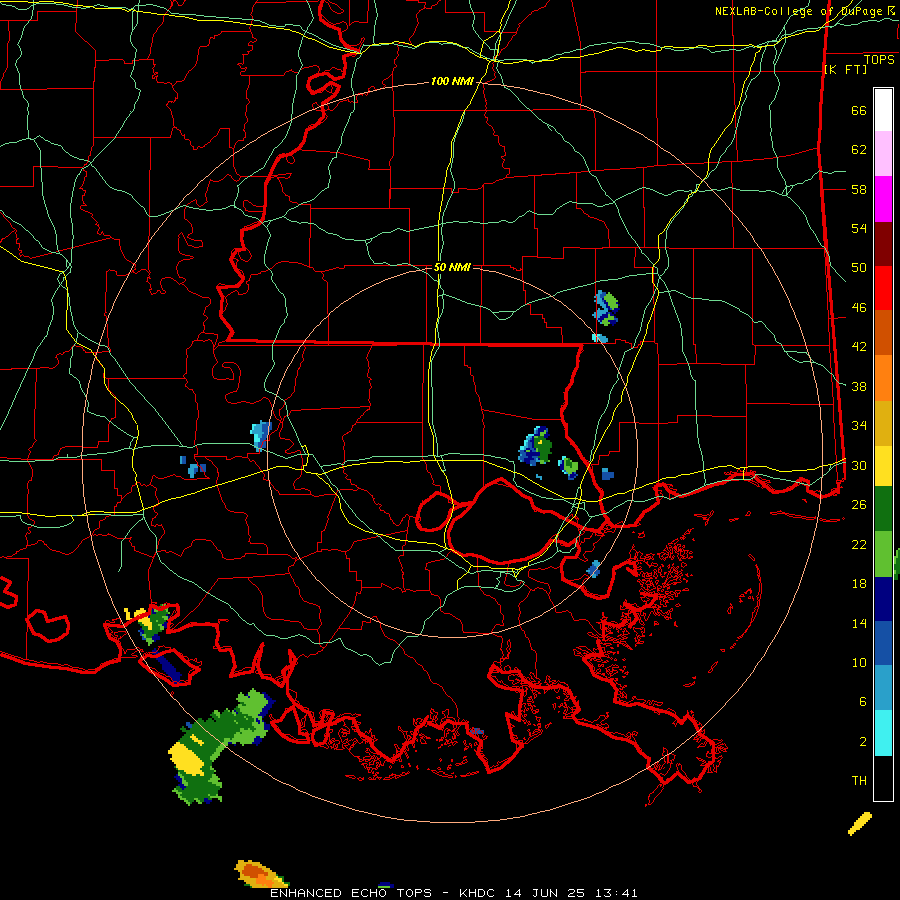Pick the bright yellow band in legend
Viewport: 900px width, 900px height.
pyautogui.click(x=883, y=466)
